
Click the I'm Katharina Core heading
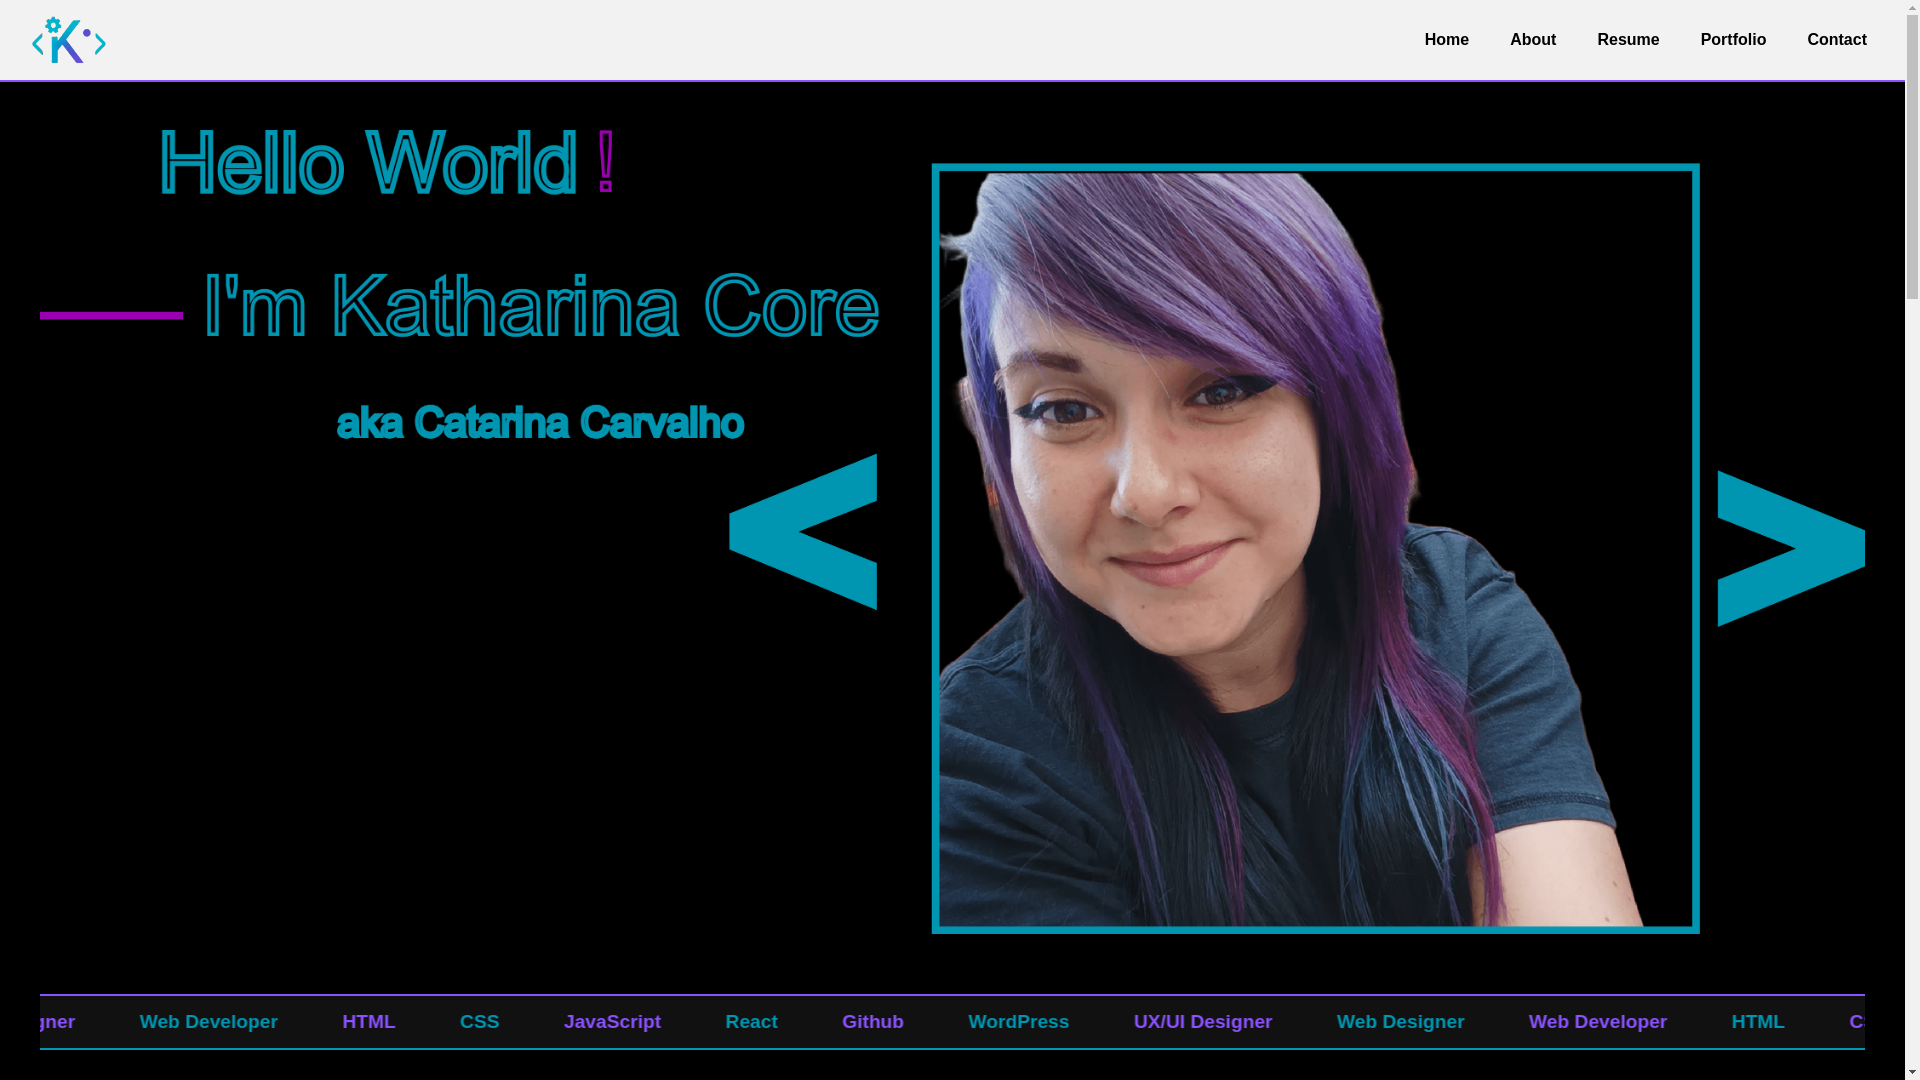540,306
